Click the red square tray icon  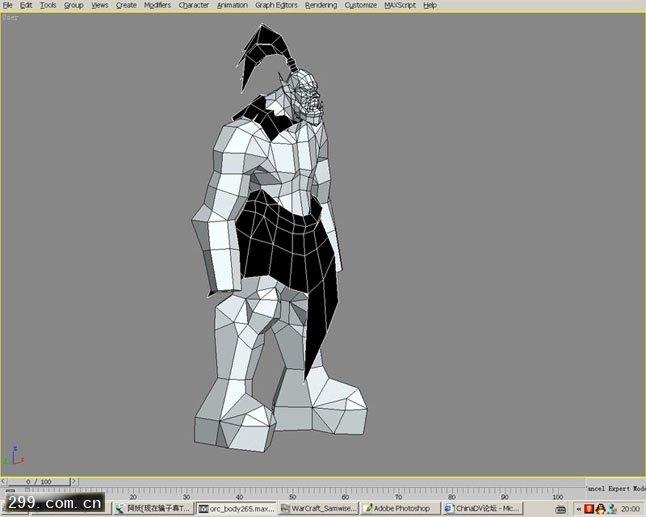(x=589, y=509)
